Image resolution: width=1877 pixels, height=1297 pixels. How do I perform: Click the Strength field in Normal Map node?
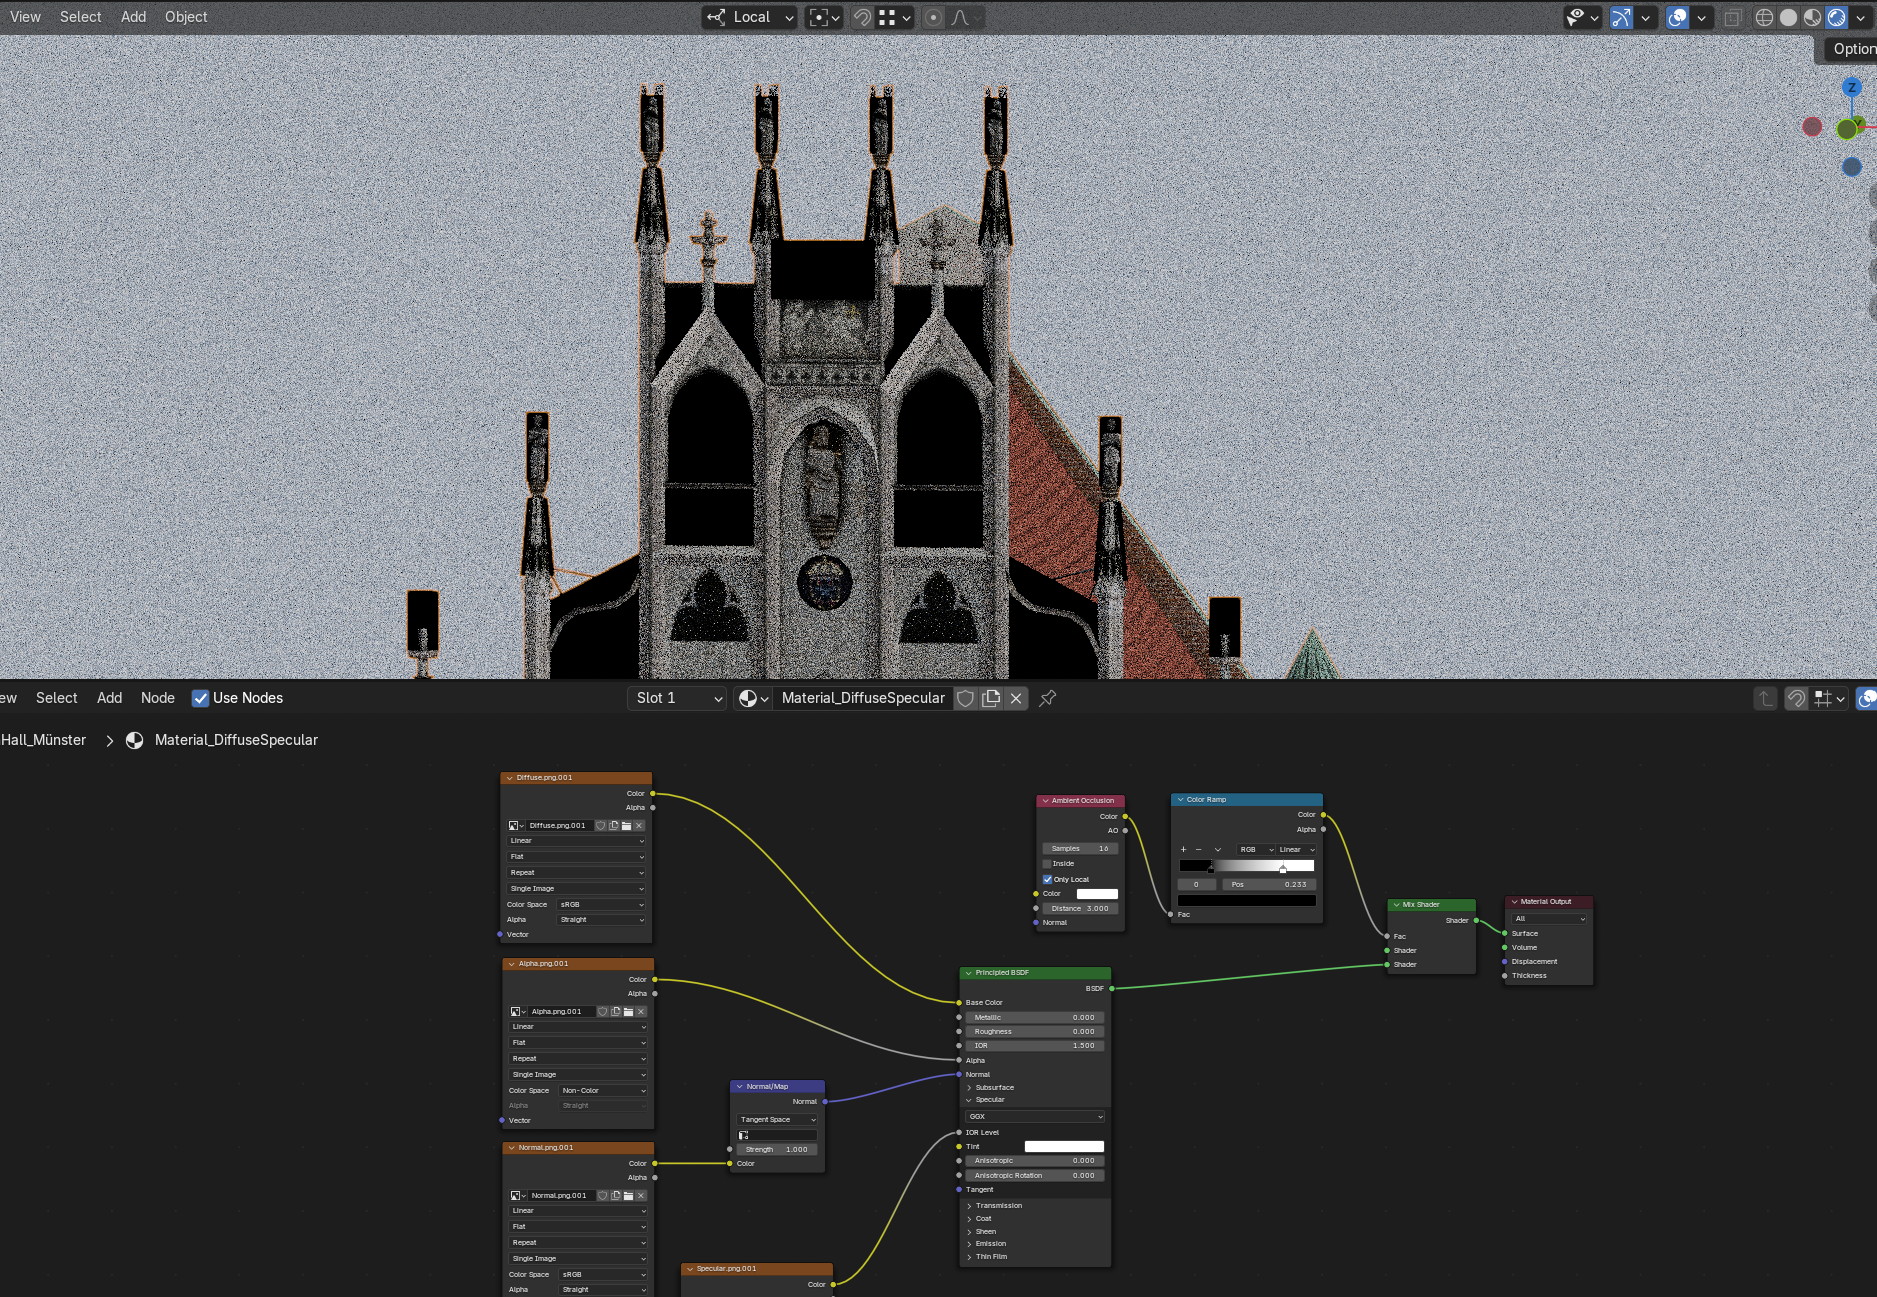[777, 1150]
